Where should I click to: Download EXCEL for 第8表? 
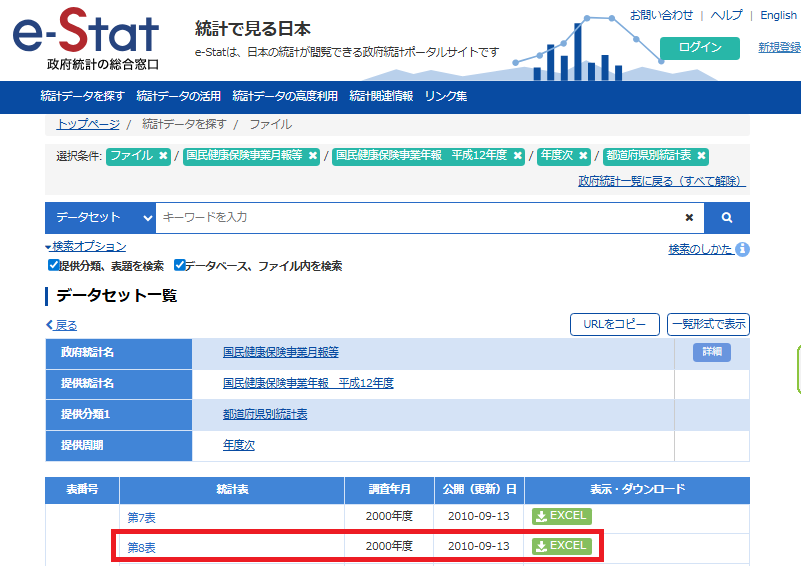562,546
